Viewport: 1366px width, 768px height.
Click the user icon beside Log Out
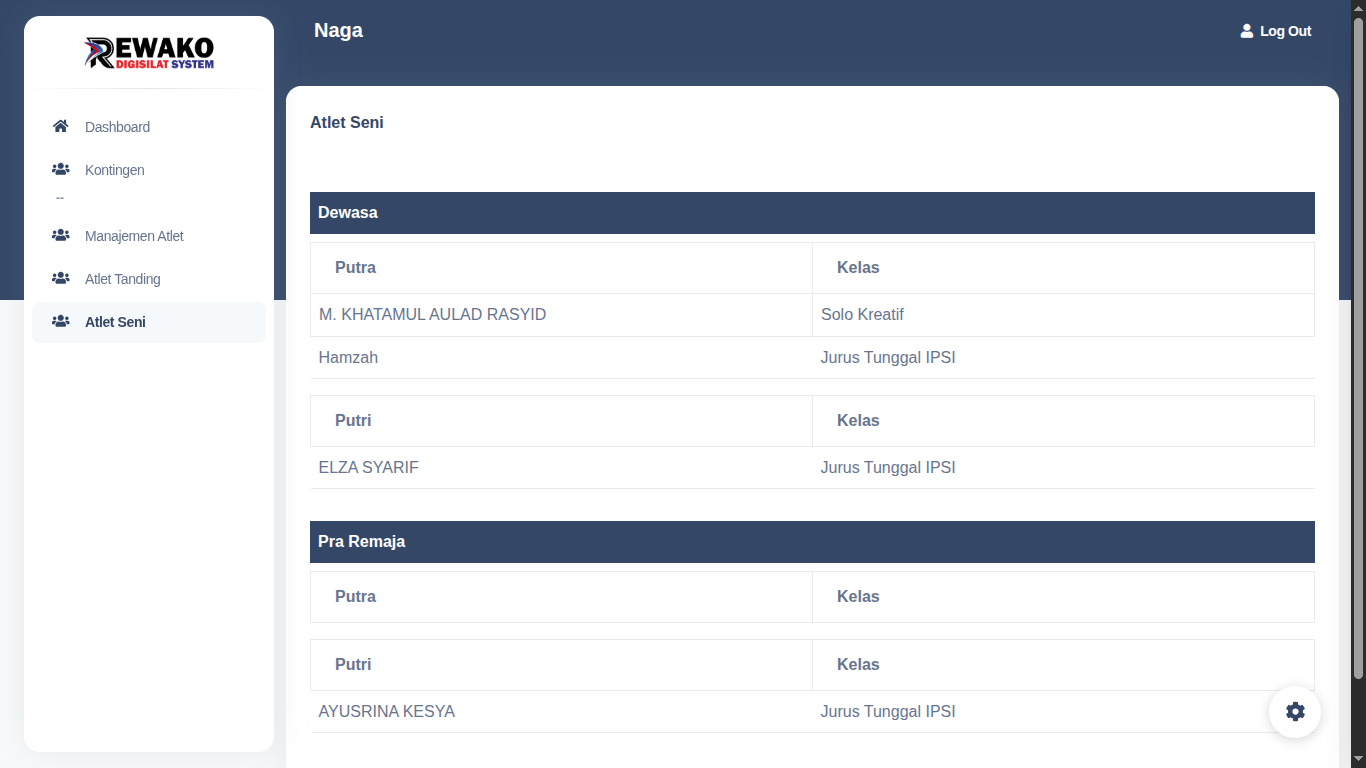[x=1246, y=31]
